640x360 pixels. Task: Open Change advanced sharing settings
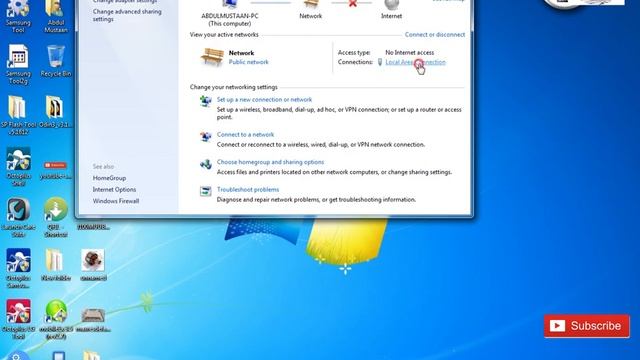click(x=127, y=15)
